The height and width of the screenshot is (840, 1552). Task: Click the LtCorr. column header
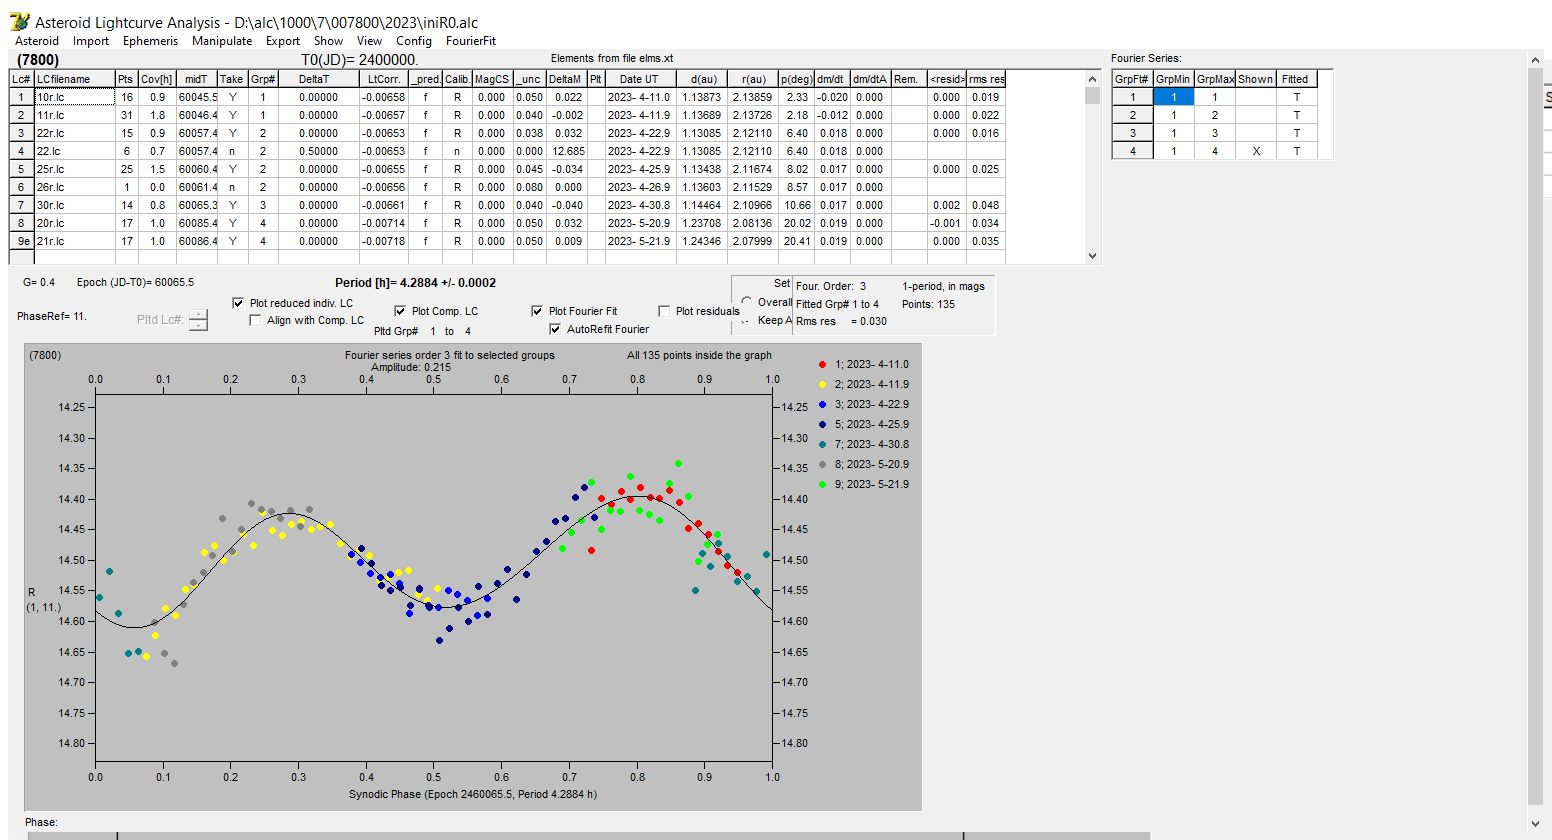coord(383,79)
